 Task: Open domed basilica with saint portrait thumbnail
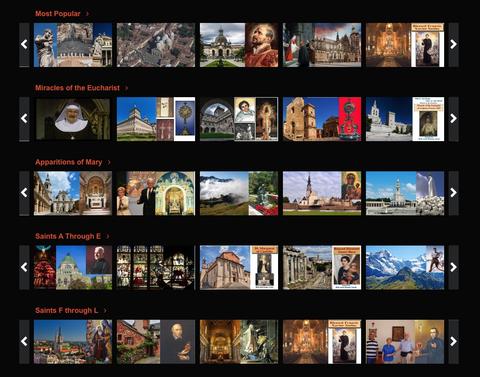pos(239,45)
